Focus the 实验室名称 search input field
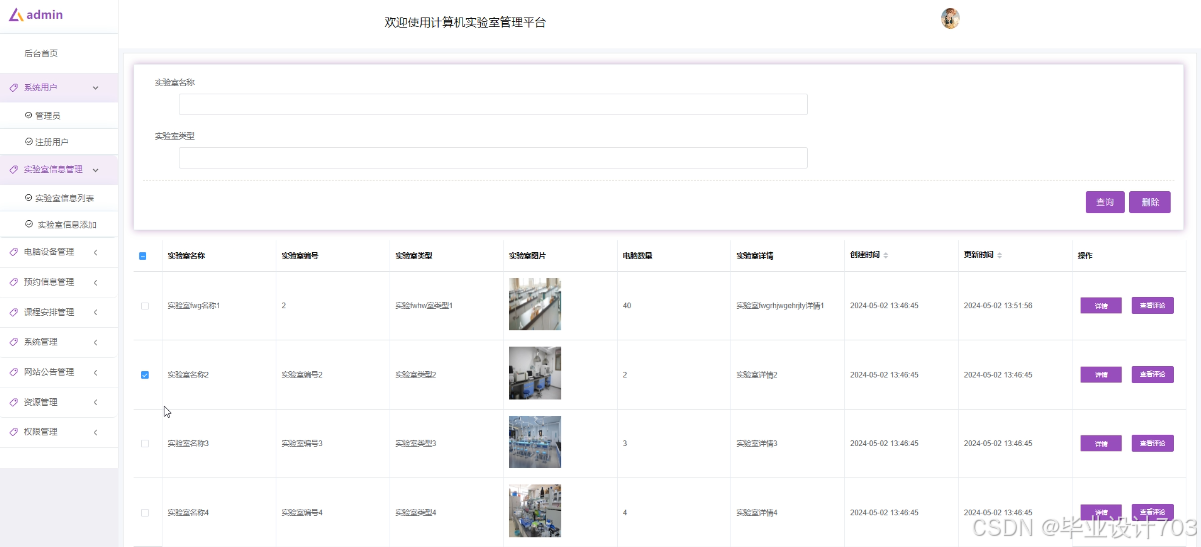 click(493, 104)
